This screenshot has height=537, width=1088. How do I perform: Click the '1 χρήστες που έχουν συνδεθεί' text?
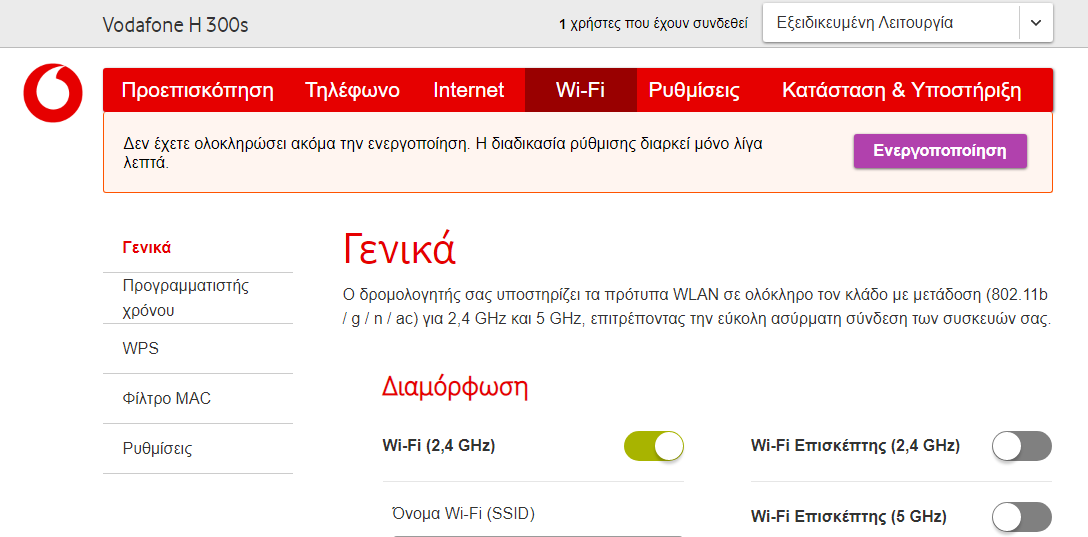point(654,24)
